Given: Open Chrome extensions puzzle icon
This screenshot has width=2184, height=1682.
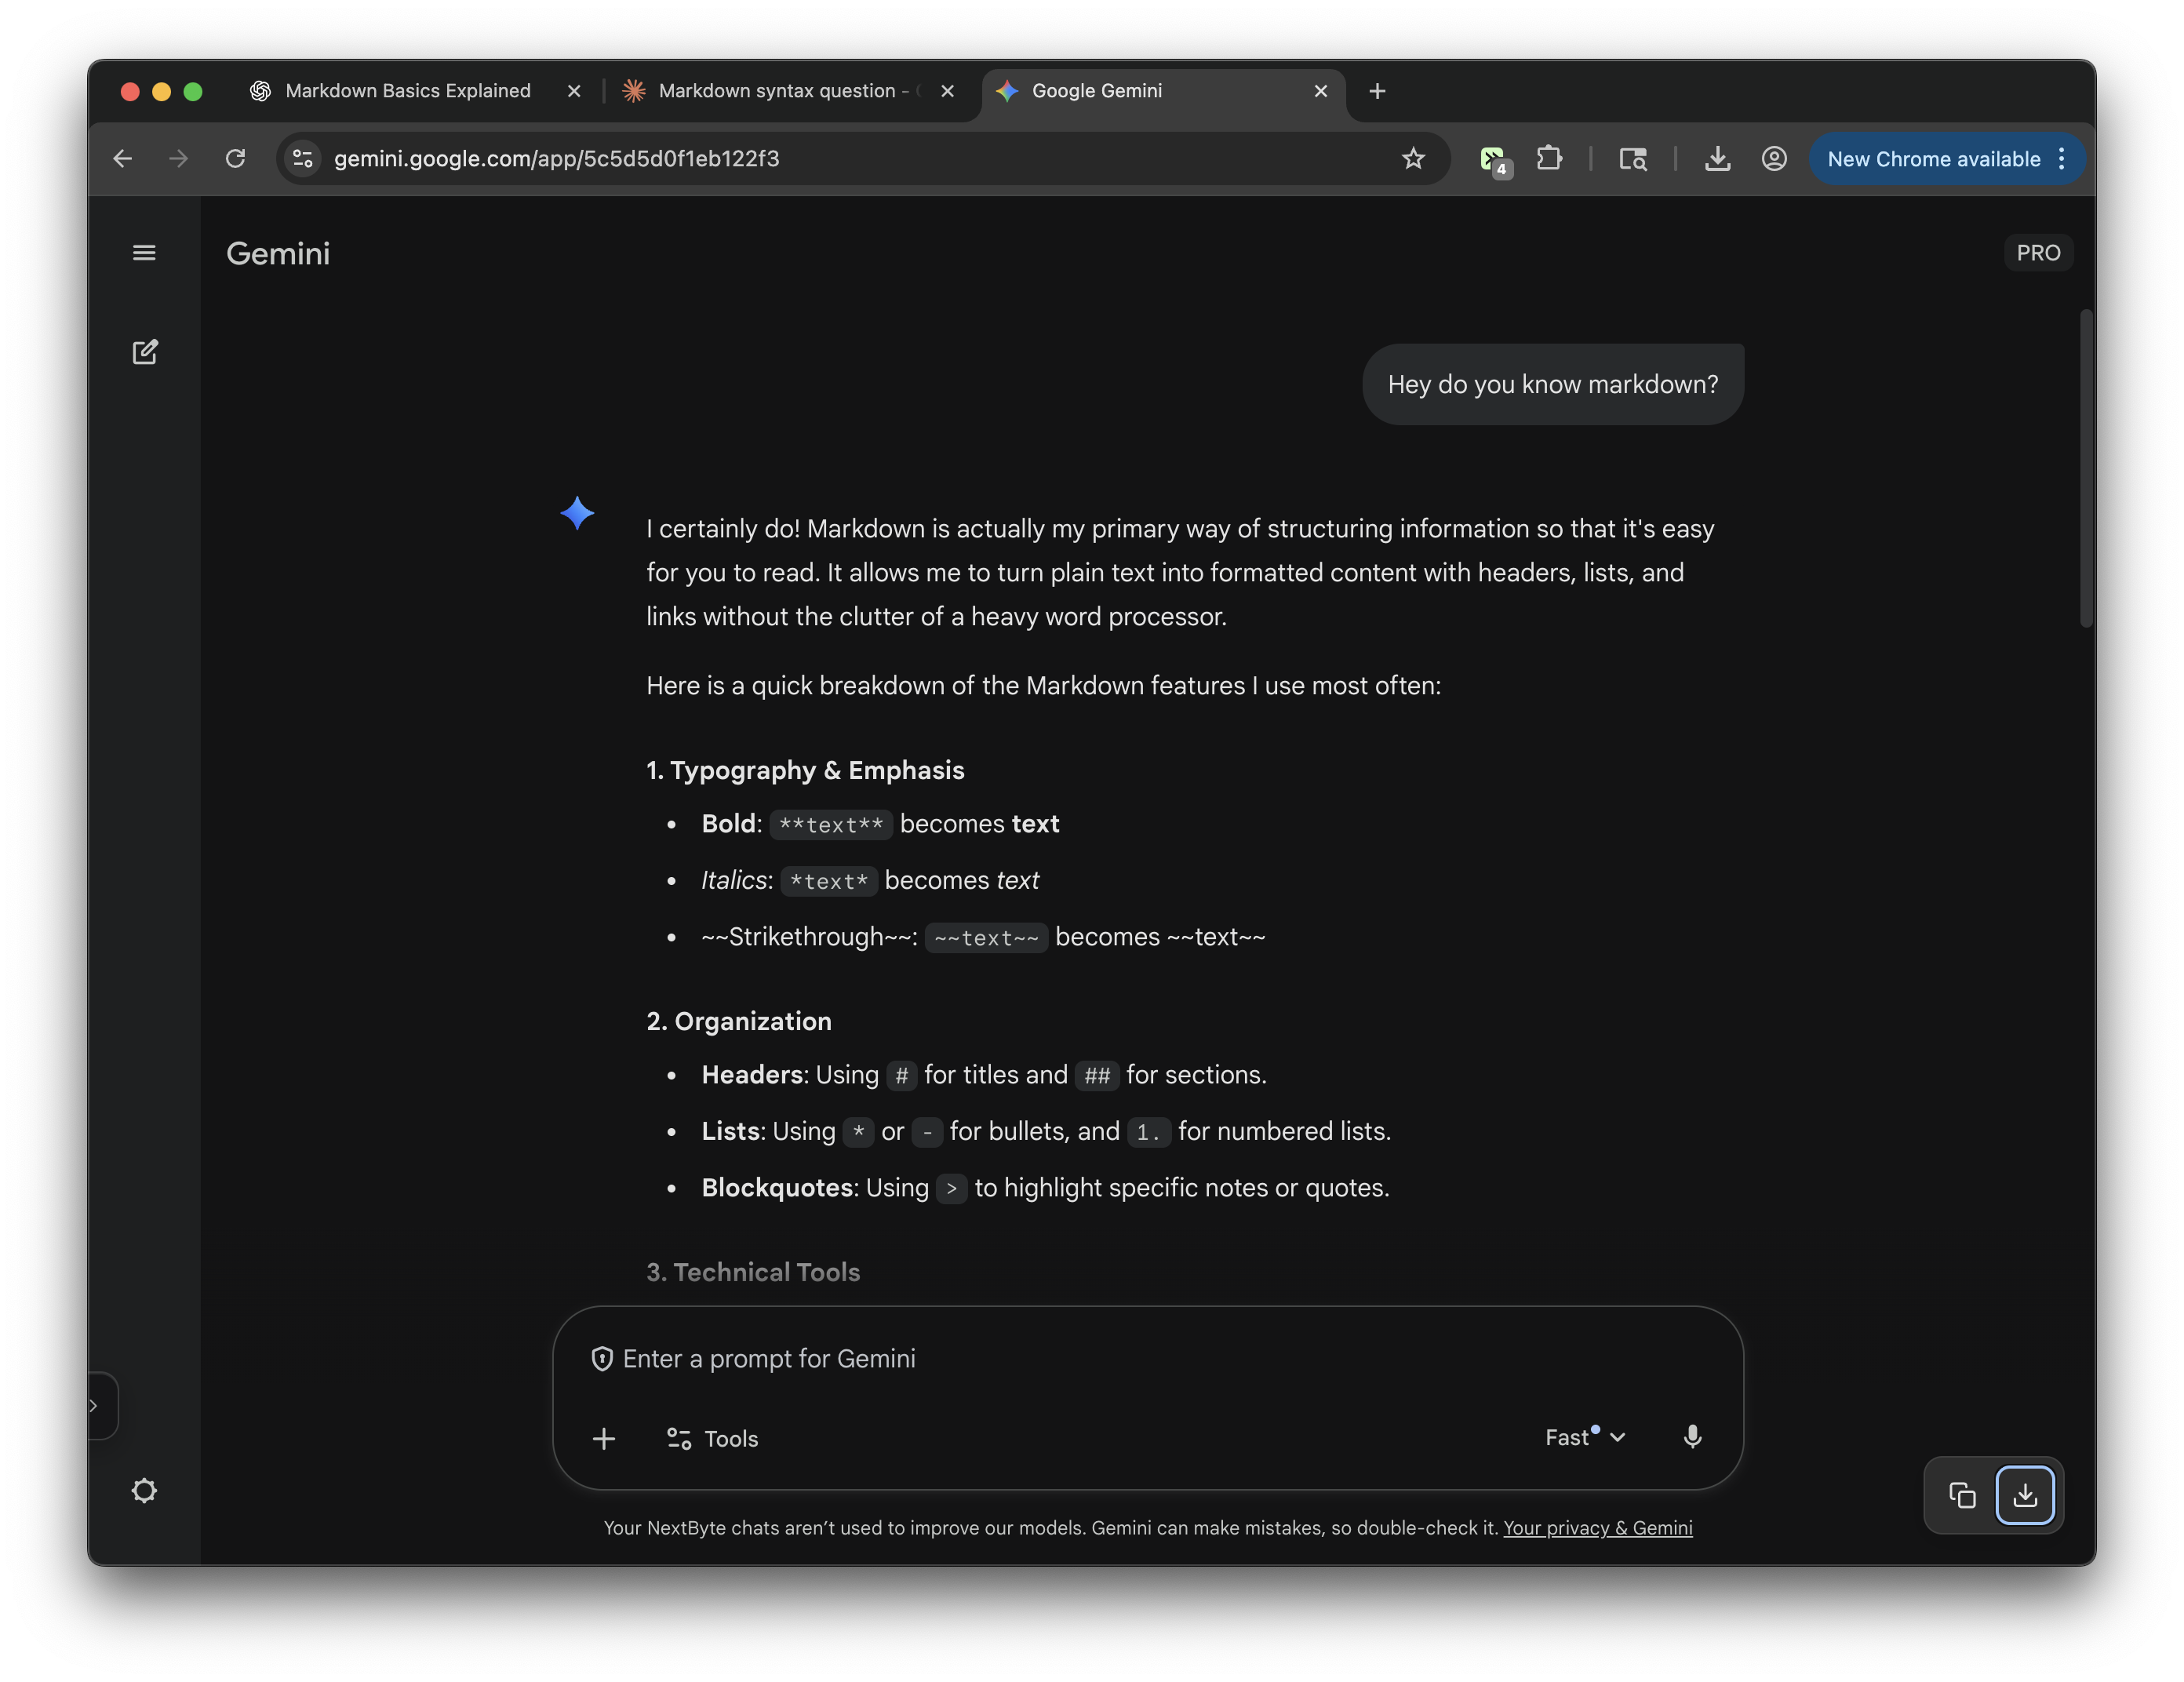Looking at the screenshot, I should 1549,159.
